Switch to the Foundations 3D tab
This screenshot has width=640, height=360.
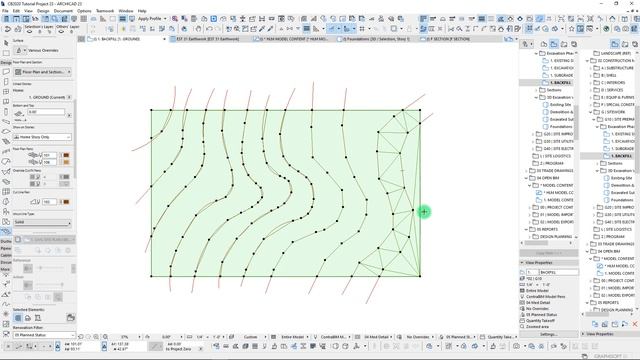tap(376, 39)
